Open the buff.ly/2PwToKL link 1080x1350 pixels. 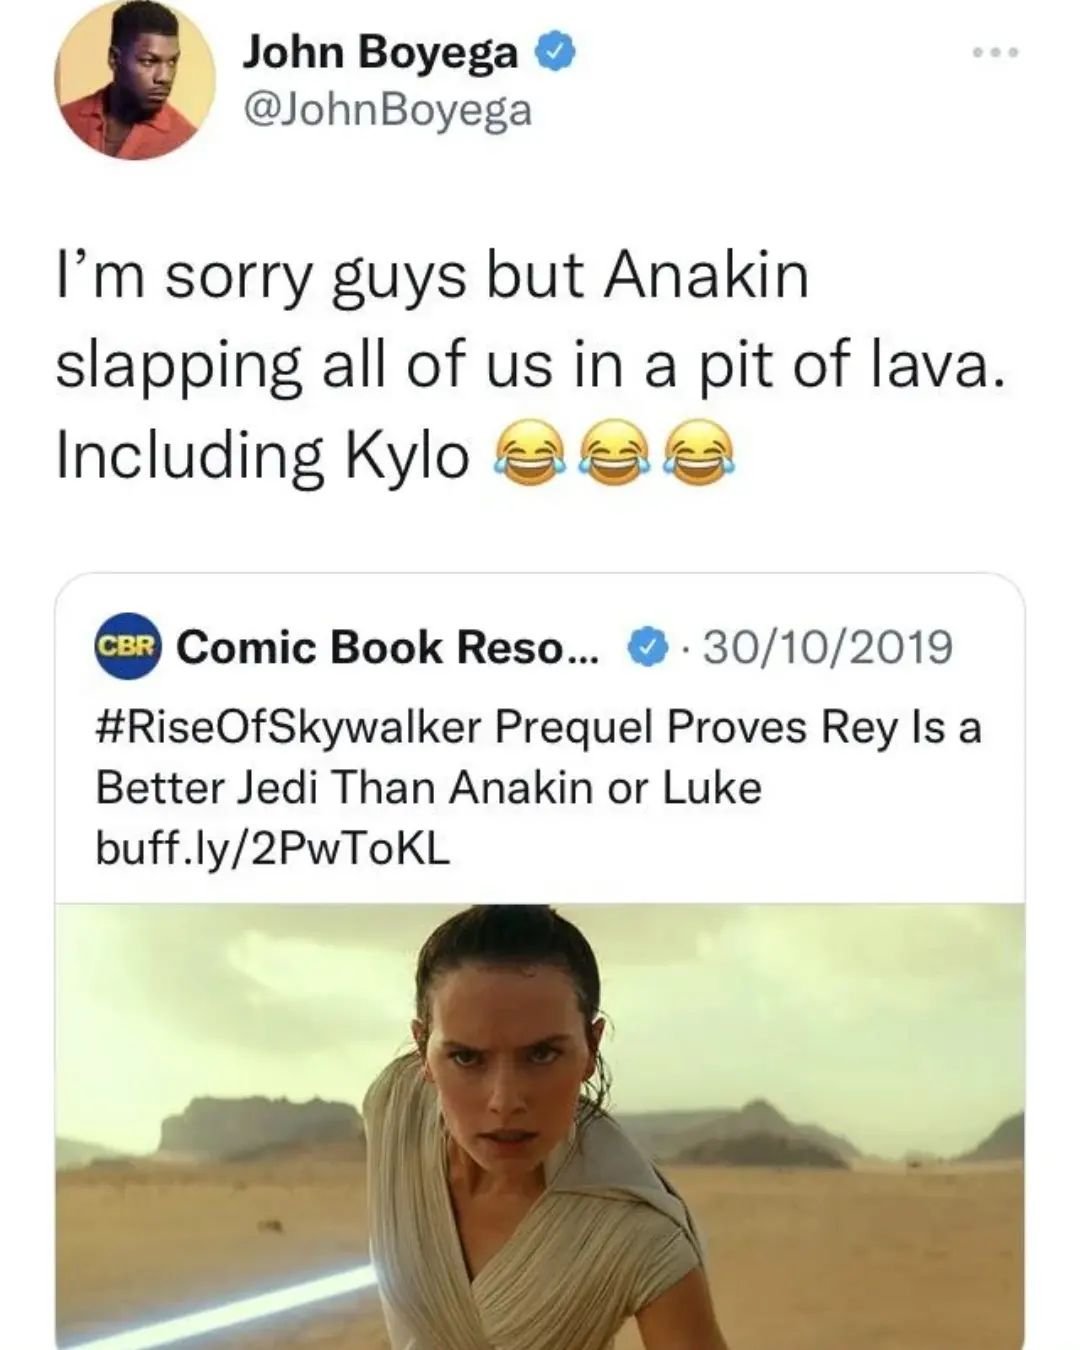coord(272,849)
